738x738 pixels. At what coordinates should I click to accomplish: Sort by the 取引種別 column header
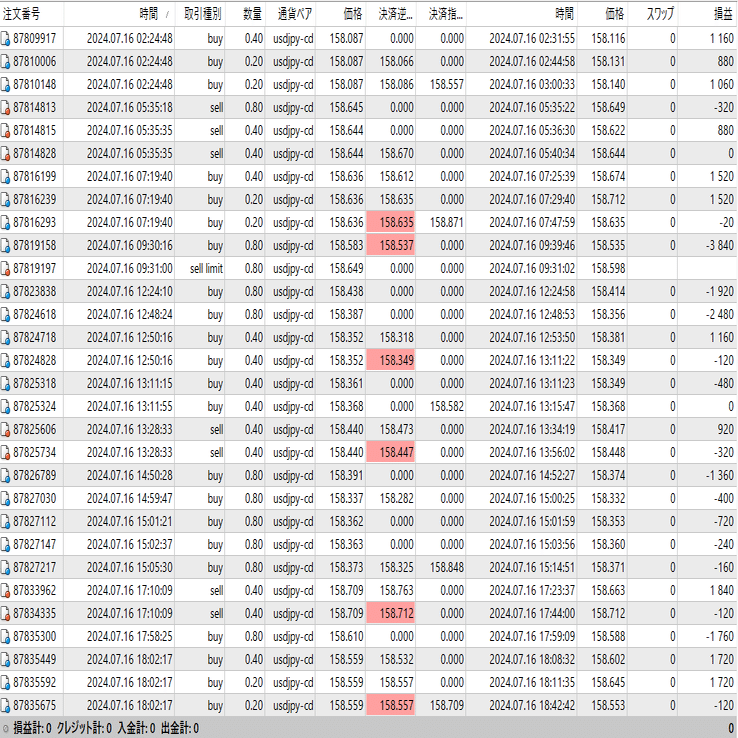tap(202, 14)
